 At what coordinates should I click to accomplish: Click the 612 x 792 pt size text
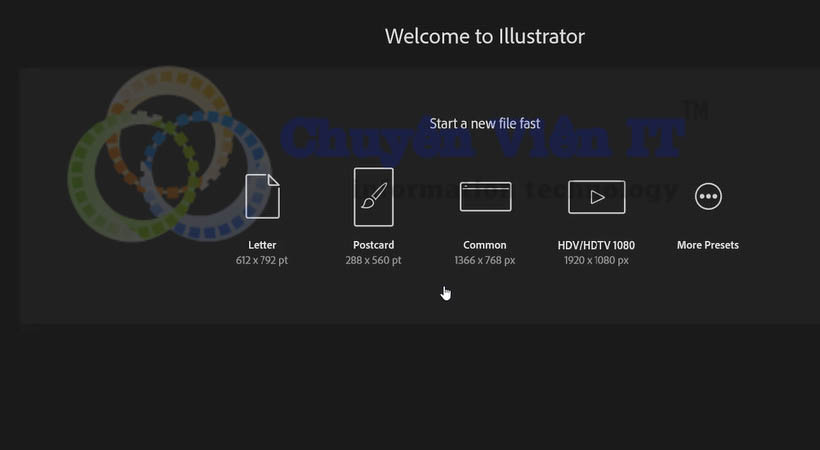coord(261,260)
